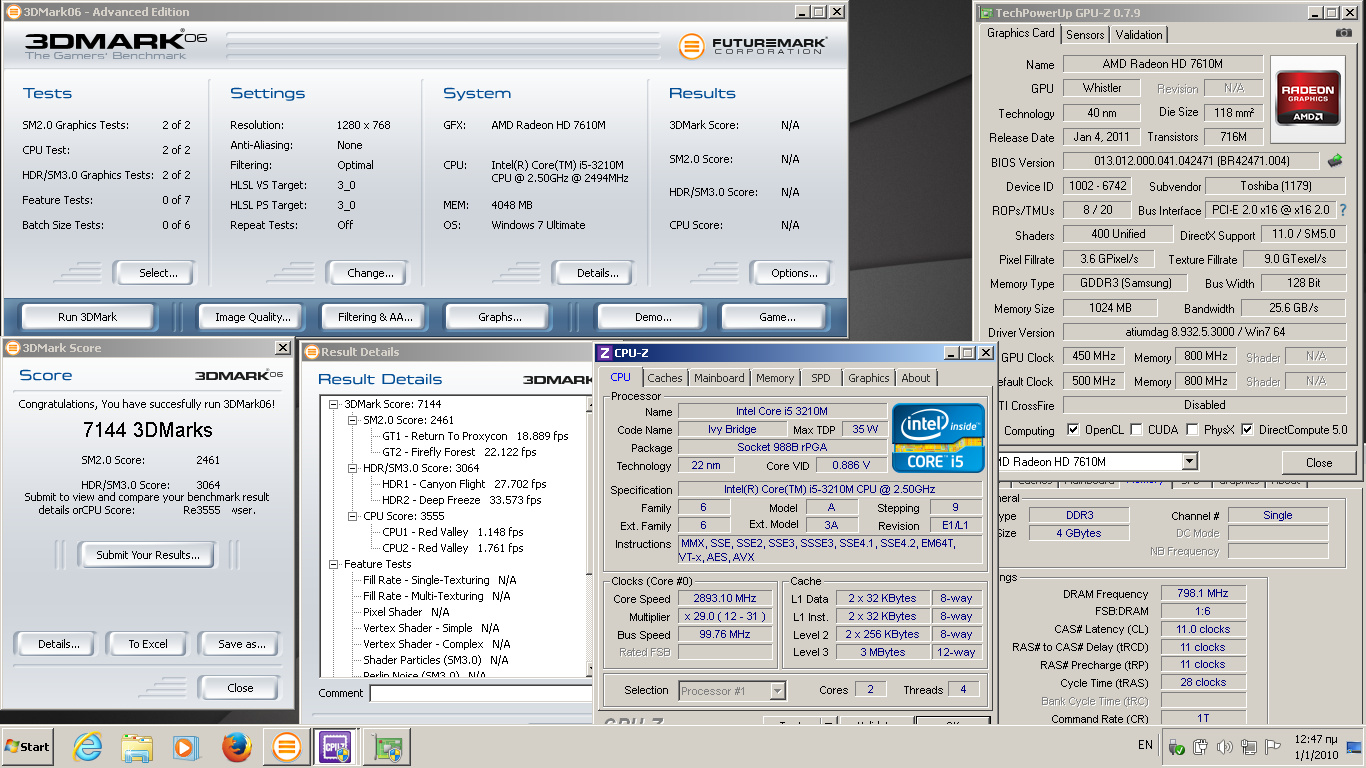This screenshot has height=768, width=1366.
Task: Click the Futuremark orange logo icon
Action: point(691,46)
